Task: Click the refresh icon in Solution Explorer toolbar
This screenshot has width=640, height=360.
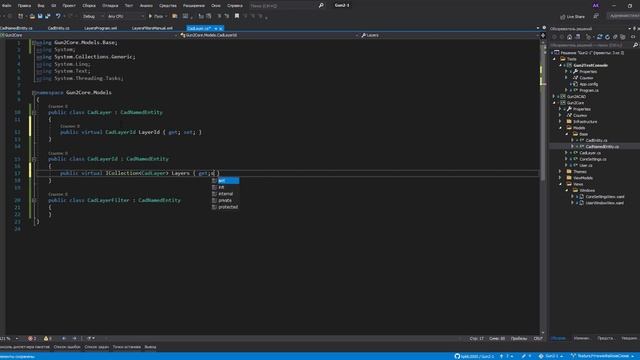Action: (607, 37)
